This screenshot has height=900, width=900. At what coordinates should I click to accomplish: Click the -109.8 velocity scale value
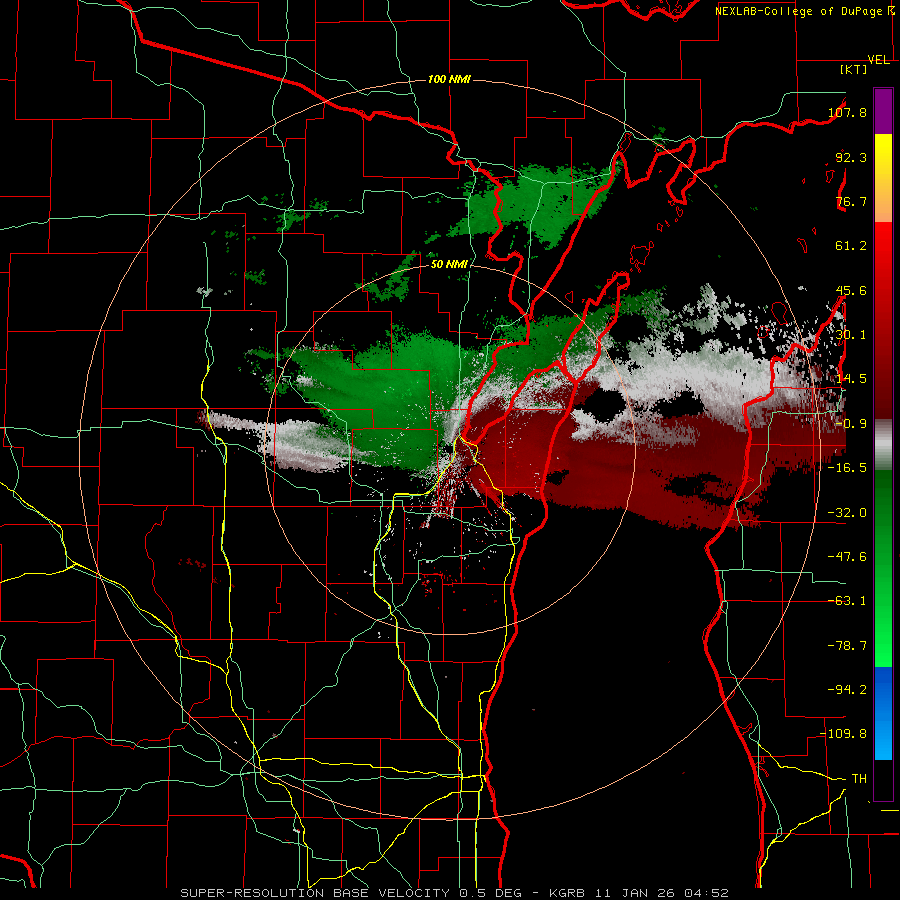843,734
